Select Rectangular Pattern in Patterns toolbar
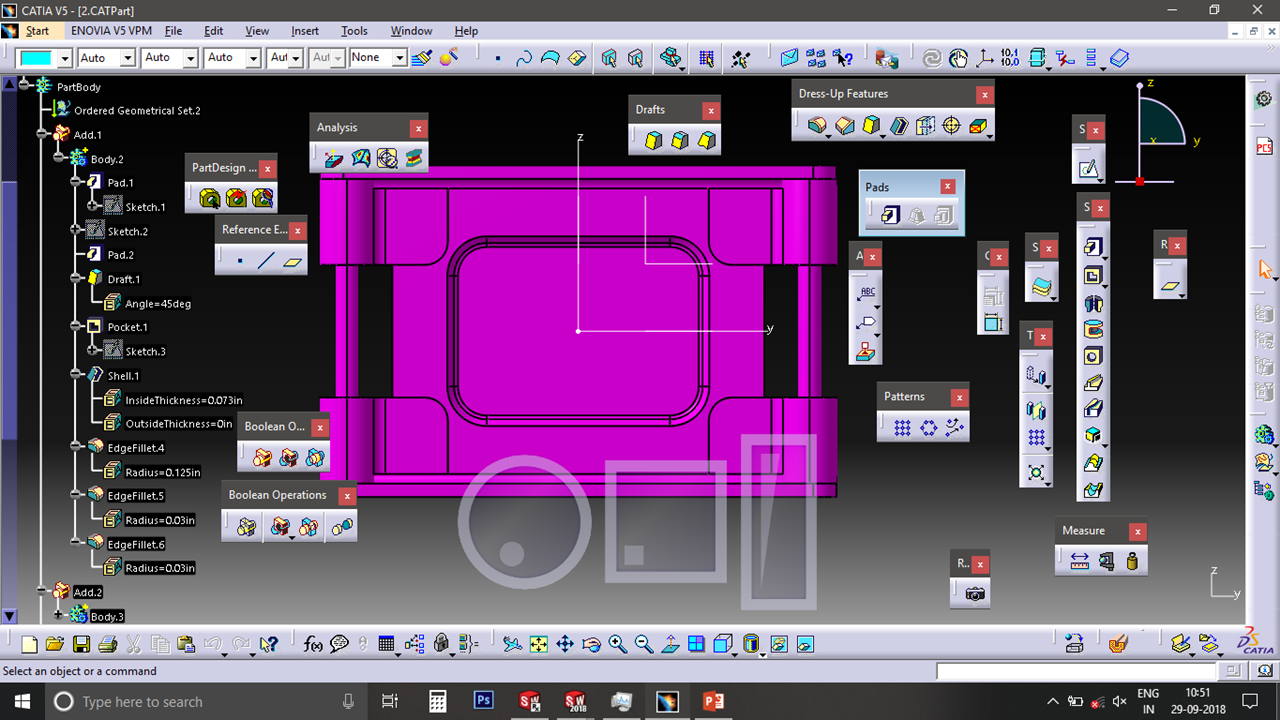This screenshot has height=720, width=1280. coord(902,428)
